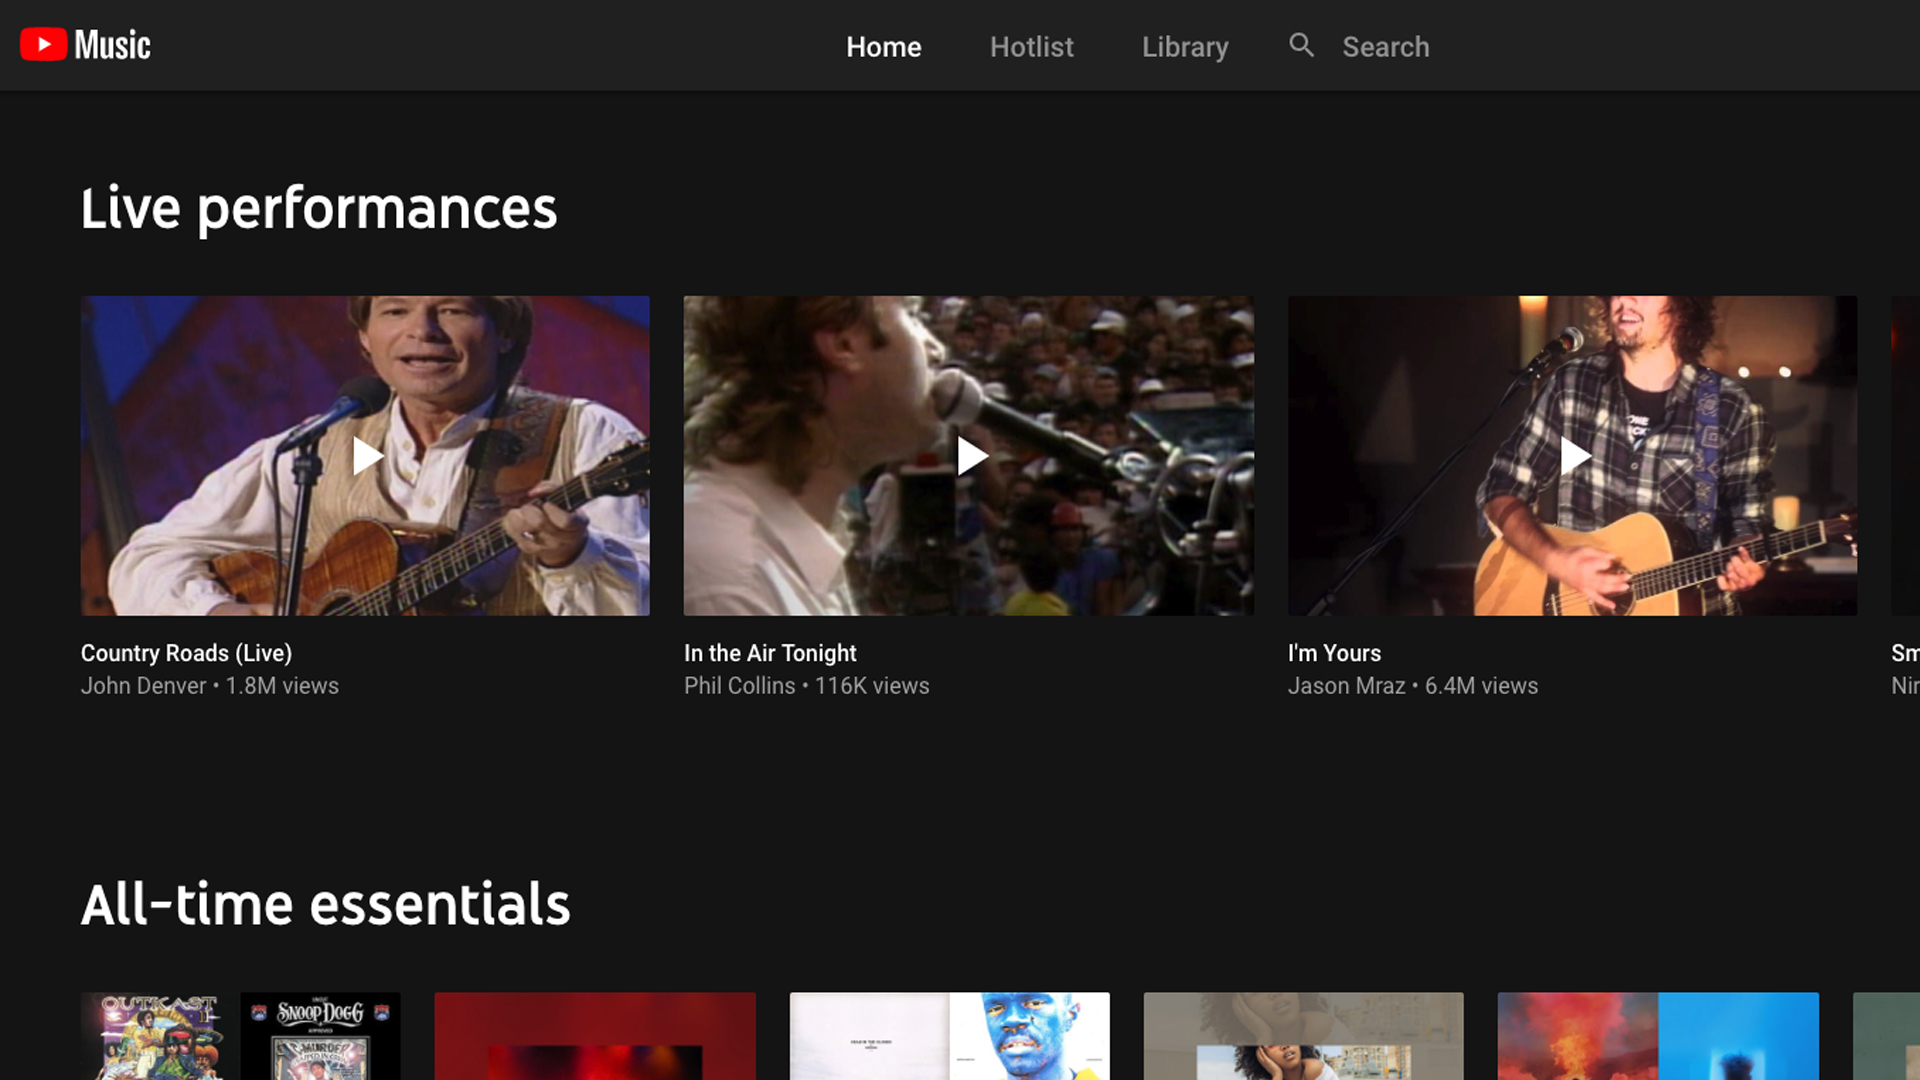Click into the Search field
Viewport: 1920px width, 1080px height.
click(1385, 47)
